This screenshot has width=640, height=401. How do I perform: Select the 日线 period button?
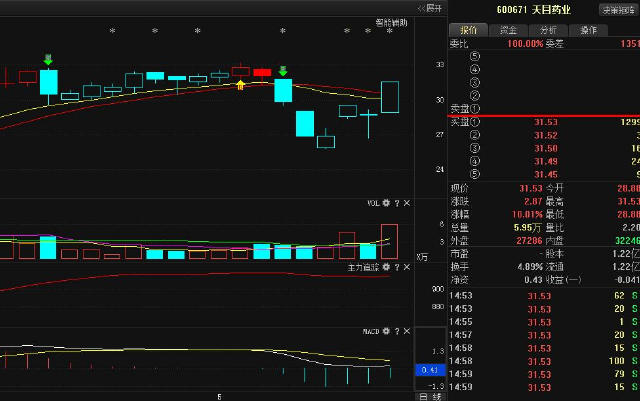430,397
